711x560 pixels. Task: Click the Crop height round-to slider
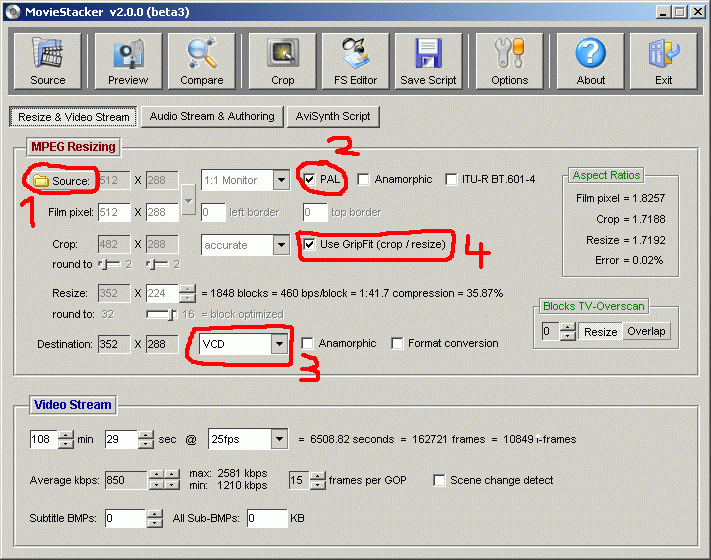(157, 264)
